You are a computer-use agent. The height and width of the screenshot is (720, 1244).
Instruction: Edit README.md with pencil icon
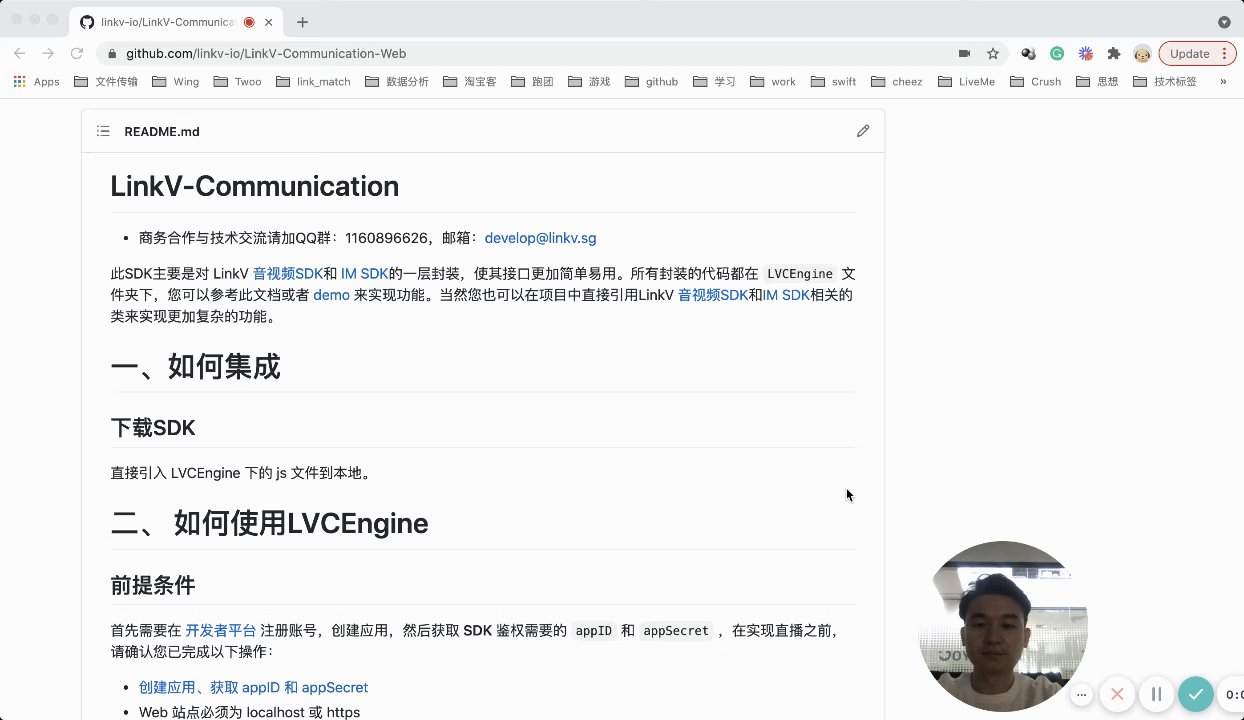click(x=863, y=131)
